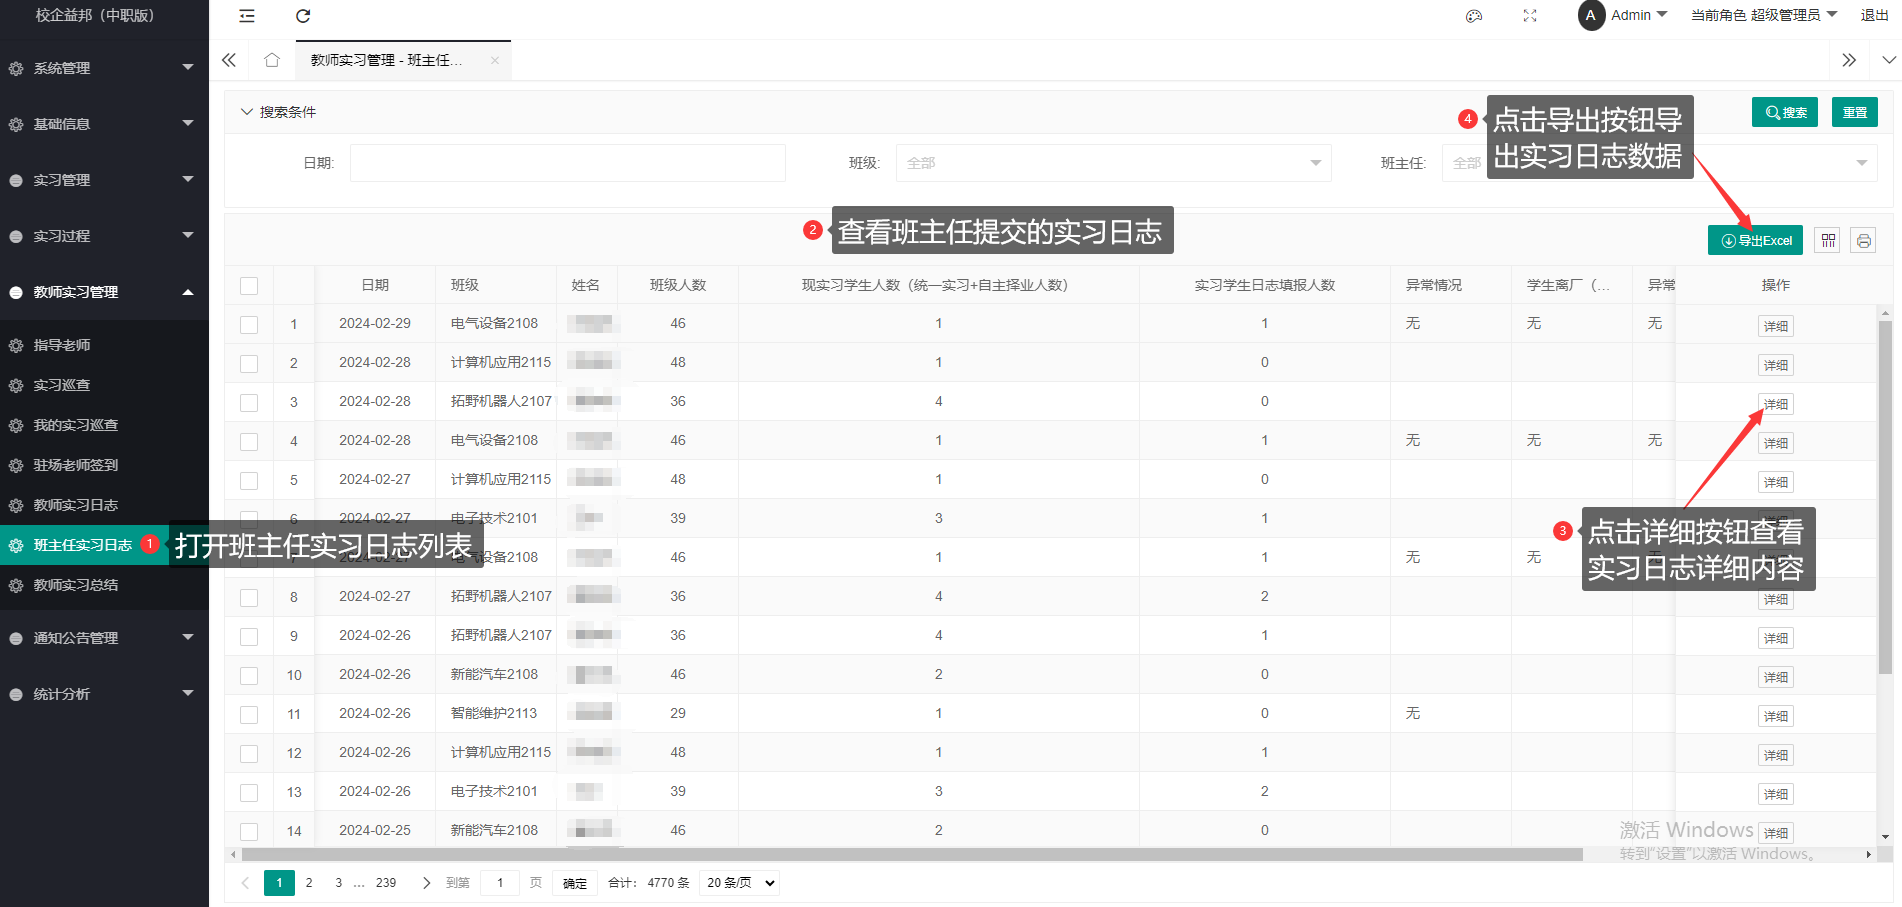The image size is (1902, 907).
Task: Open the 班级 dropdown filter
Action: pyautogui.click(x=1112, y=163)
